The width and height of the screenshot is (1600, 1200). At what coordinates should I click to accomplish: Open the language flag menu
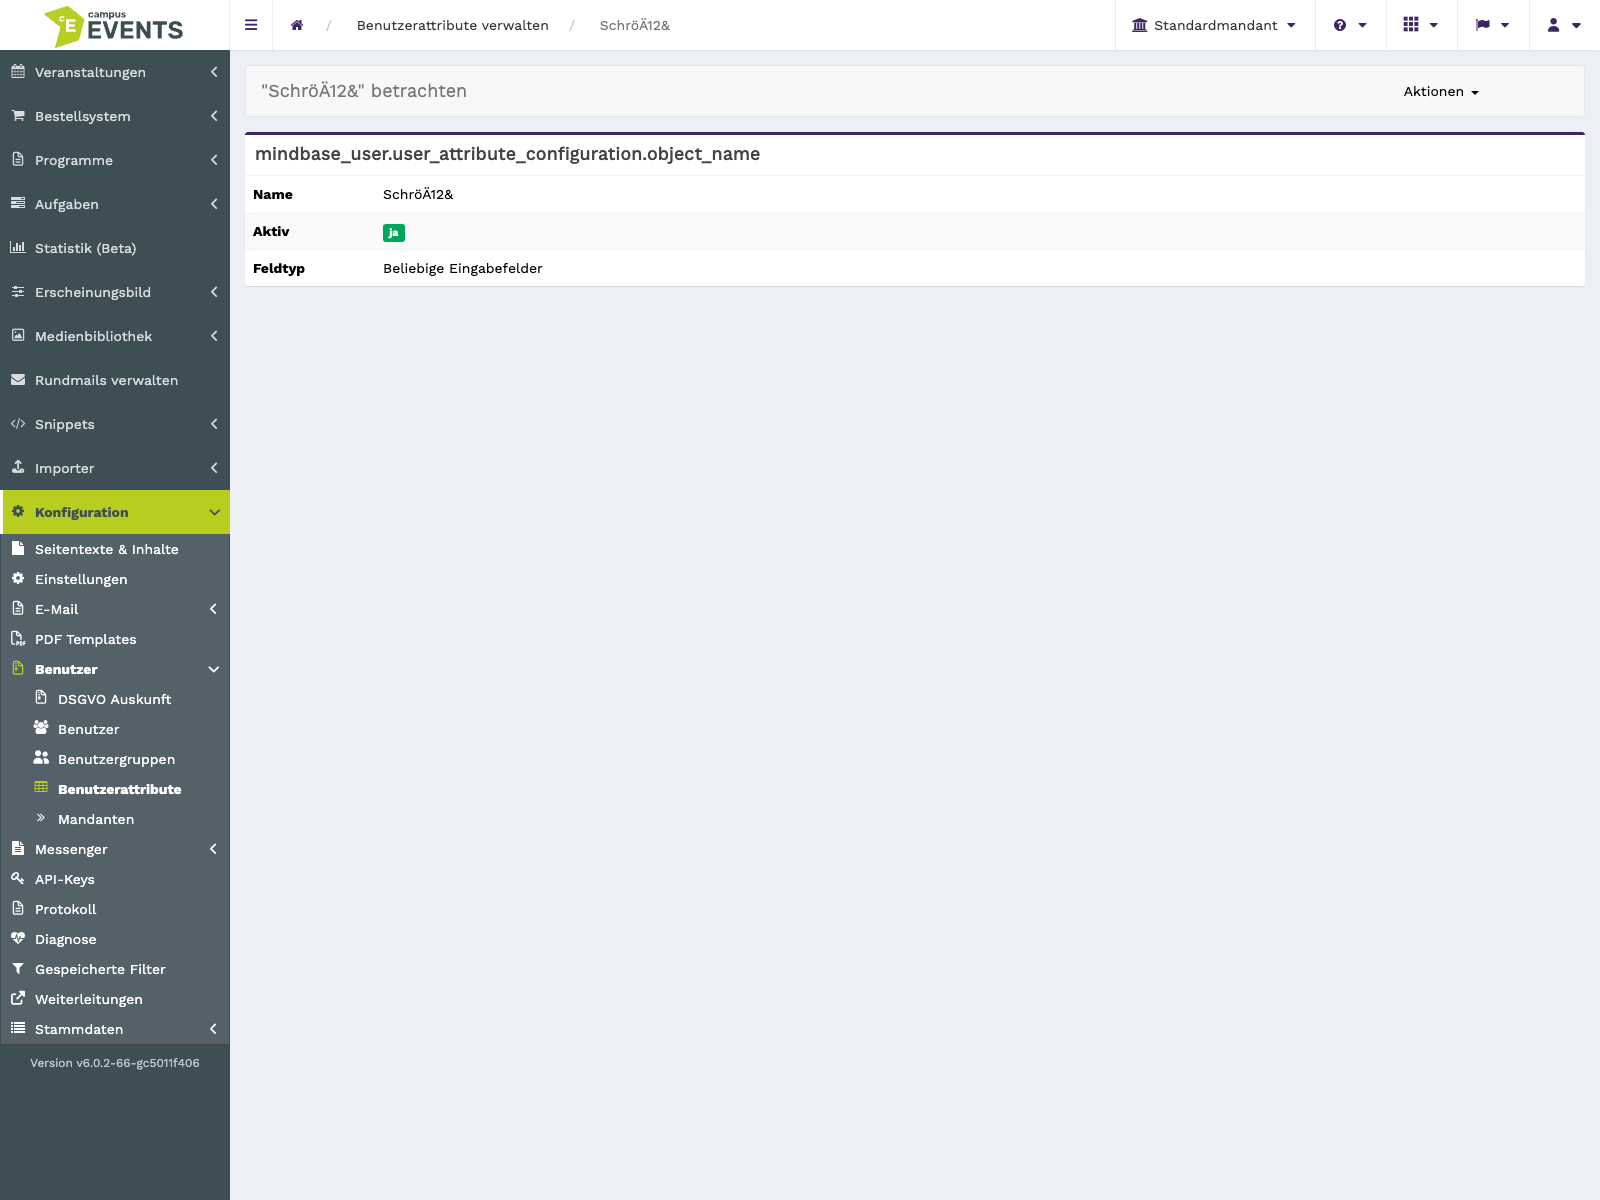pyautogui.click(x=1492, y=25)
